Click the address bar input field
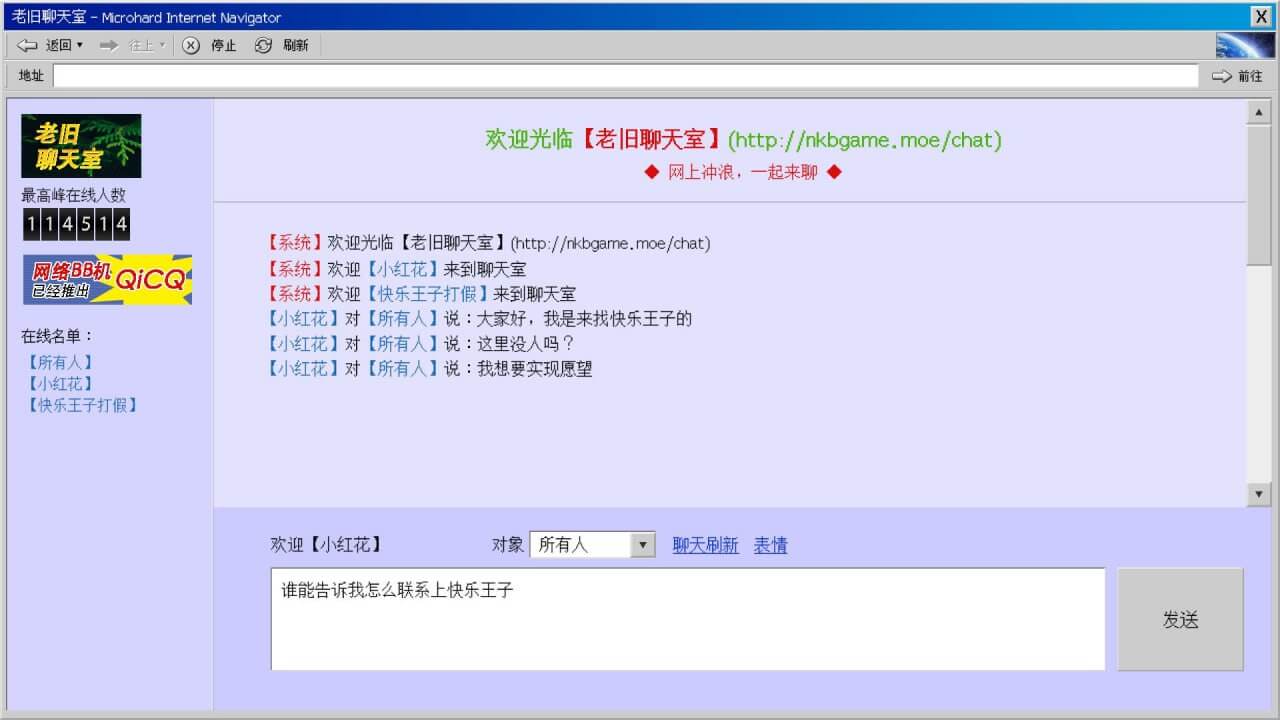The height and width of the screenshot is (720, 1280). point(625,76)
